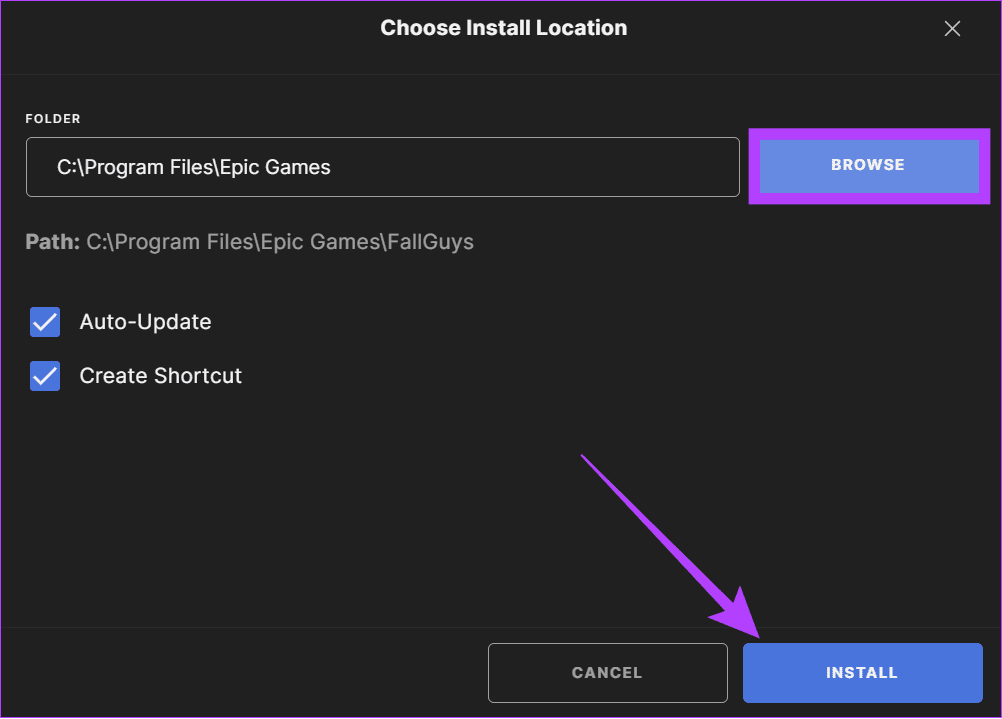Viewport: 1002px width, 719px height.
Task: Uncheck the Create Shortcut checkbox
Action: coord(45,376)
